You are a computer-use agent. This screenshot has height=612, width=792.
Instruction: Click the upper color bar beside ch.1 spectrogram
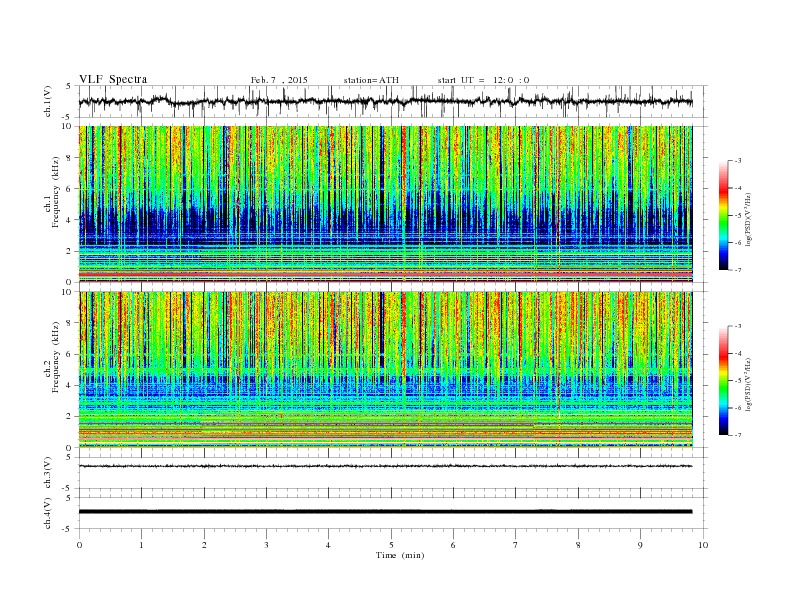[x=723, y=215]
